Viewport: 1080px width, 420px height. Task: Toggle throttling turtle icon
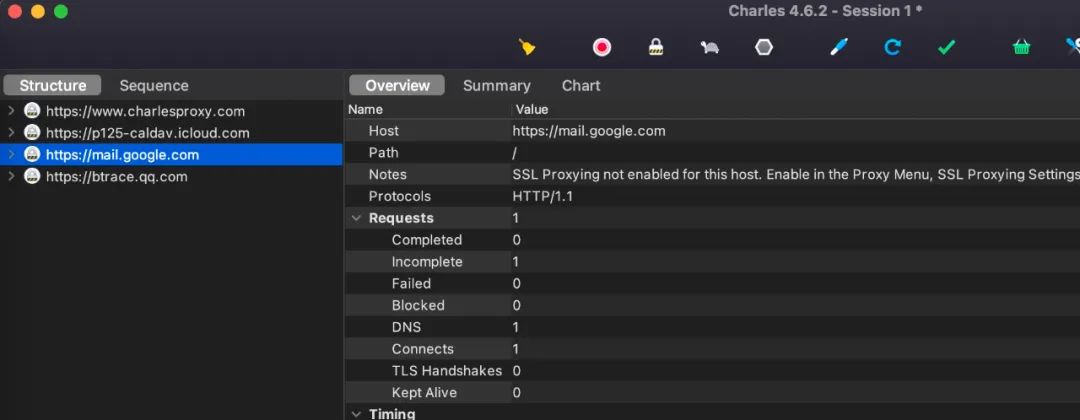click(x=709, y=48)
